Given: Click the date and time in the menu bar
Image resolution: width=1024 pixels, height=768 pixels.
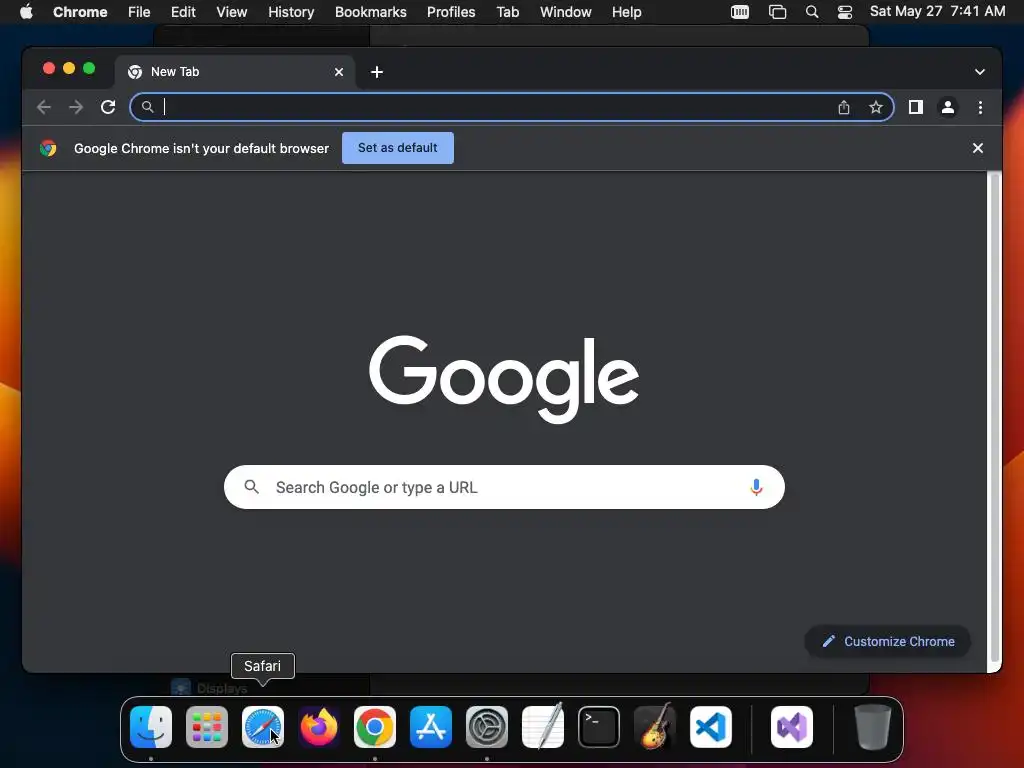Looking at the screenshot, I should [937, 11].
